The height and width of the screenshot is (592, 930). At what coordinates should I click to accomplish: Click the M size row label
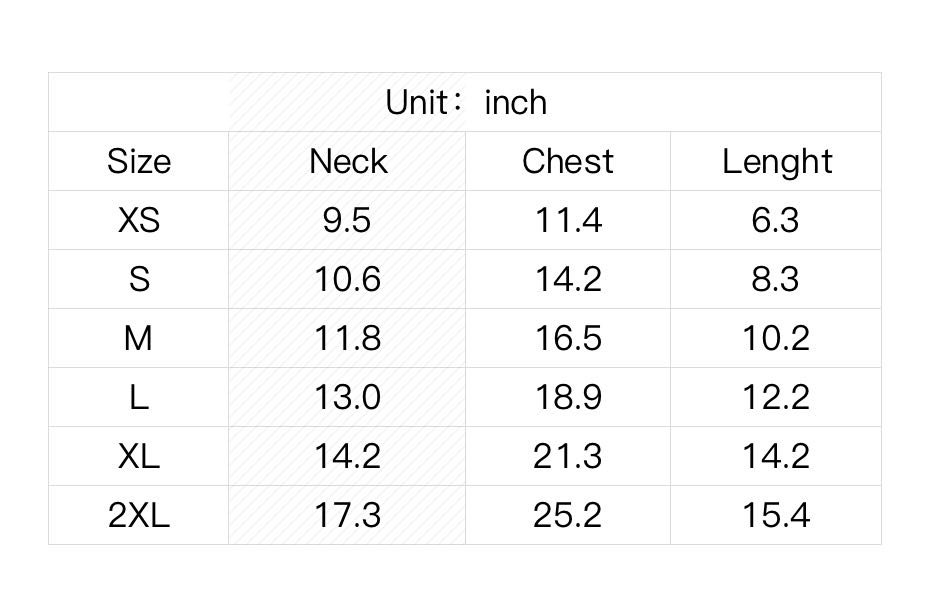(x=139, y=338)
